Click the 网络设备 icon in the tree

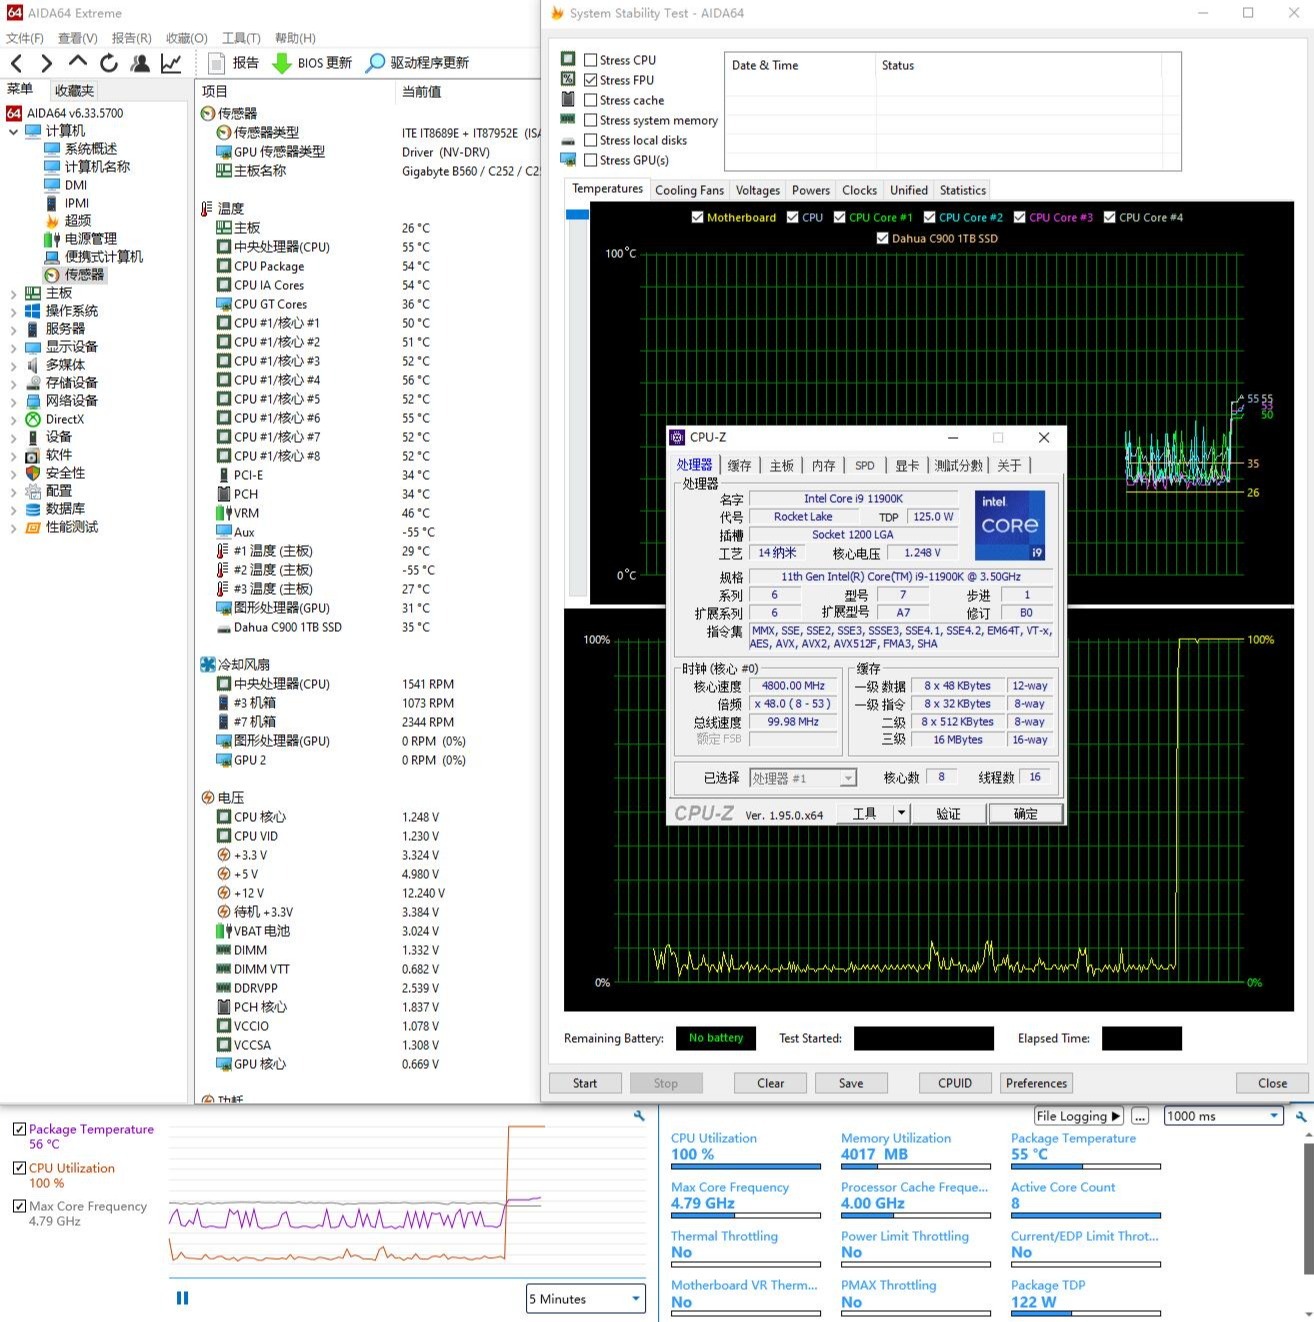coord(33,401)
